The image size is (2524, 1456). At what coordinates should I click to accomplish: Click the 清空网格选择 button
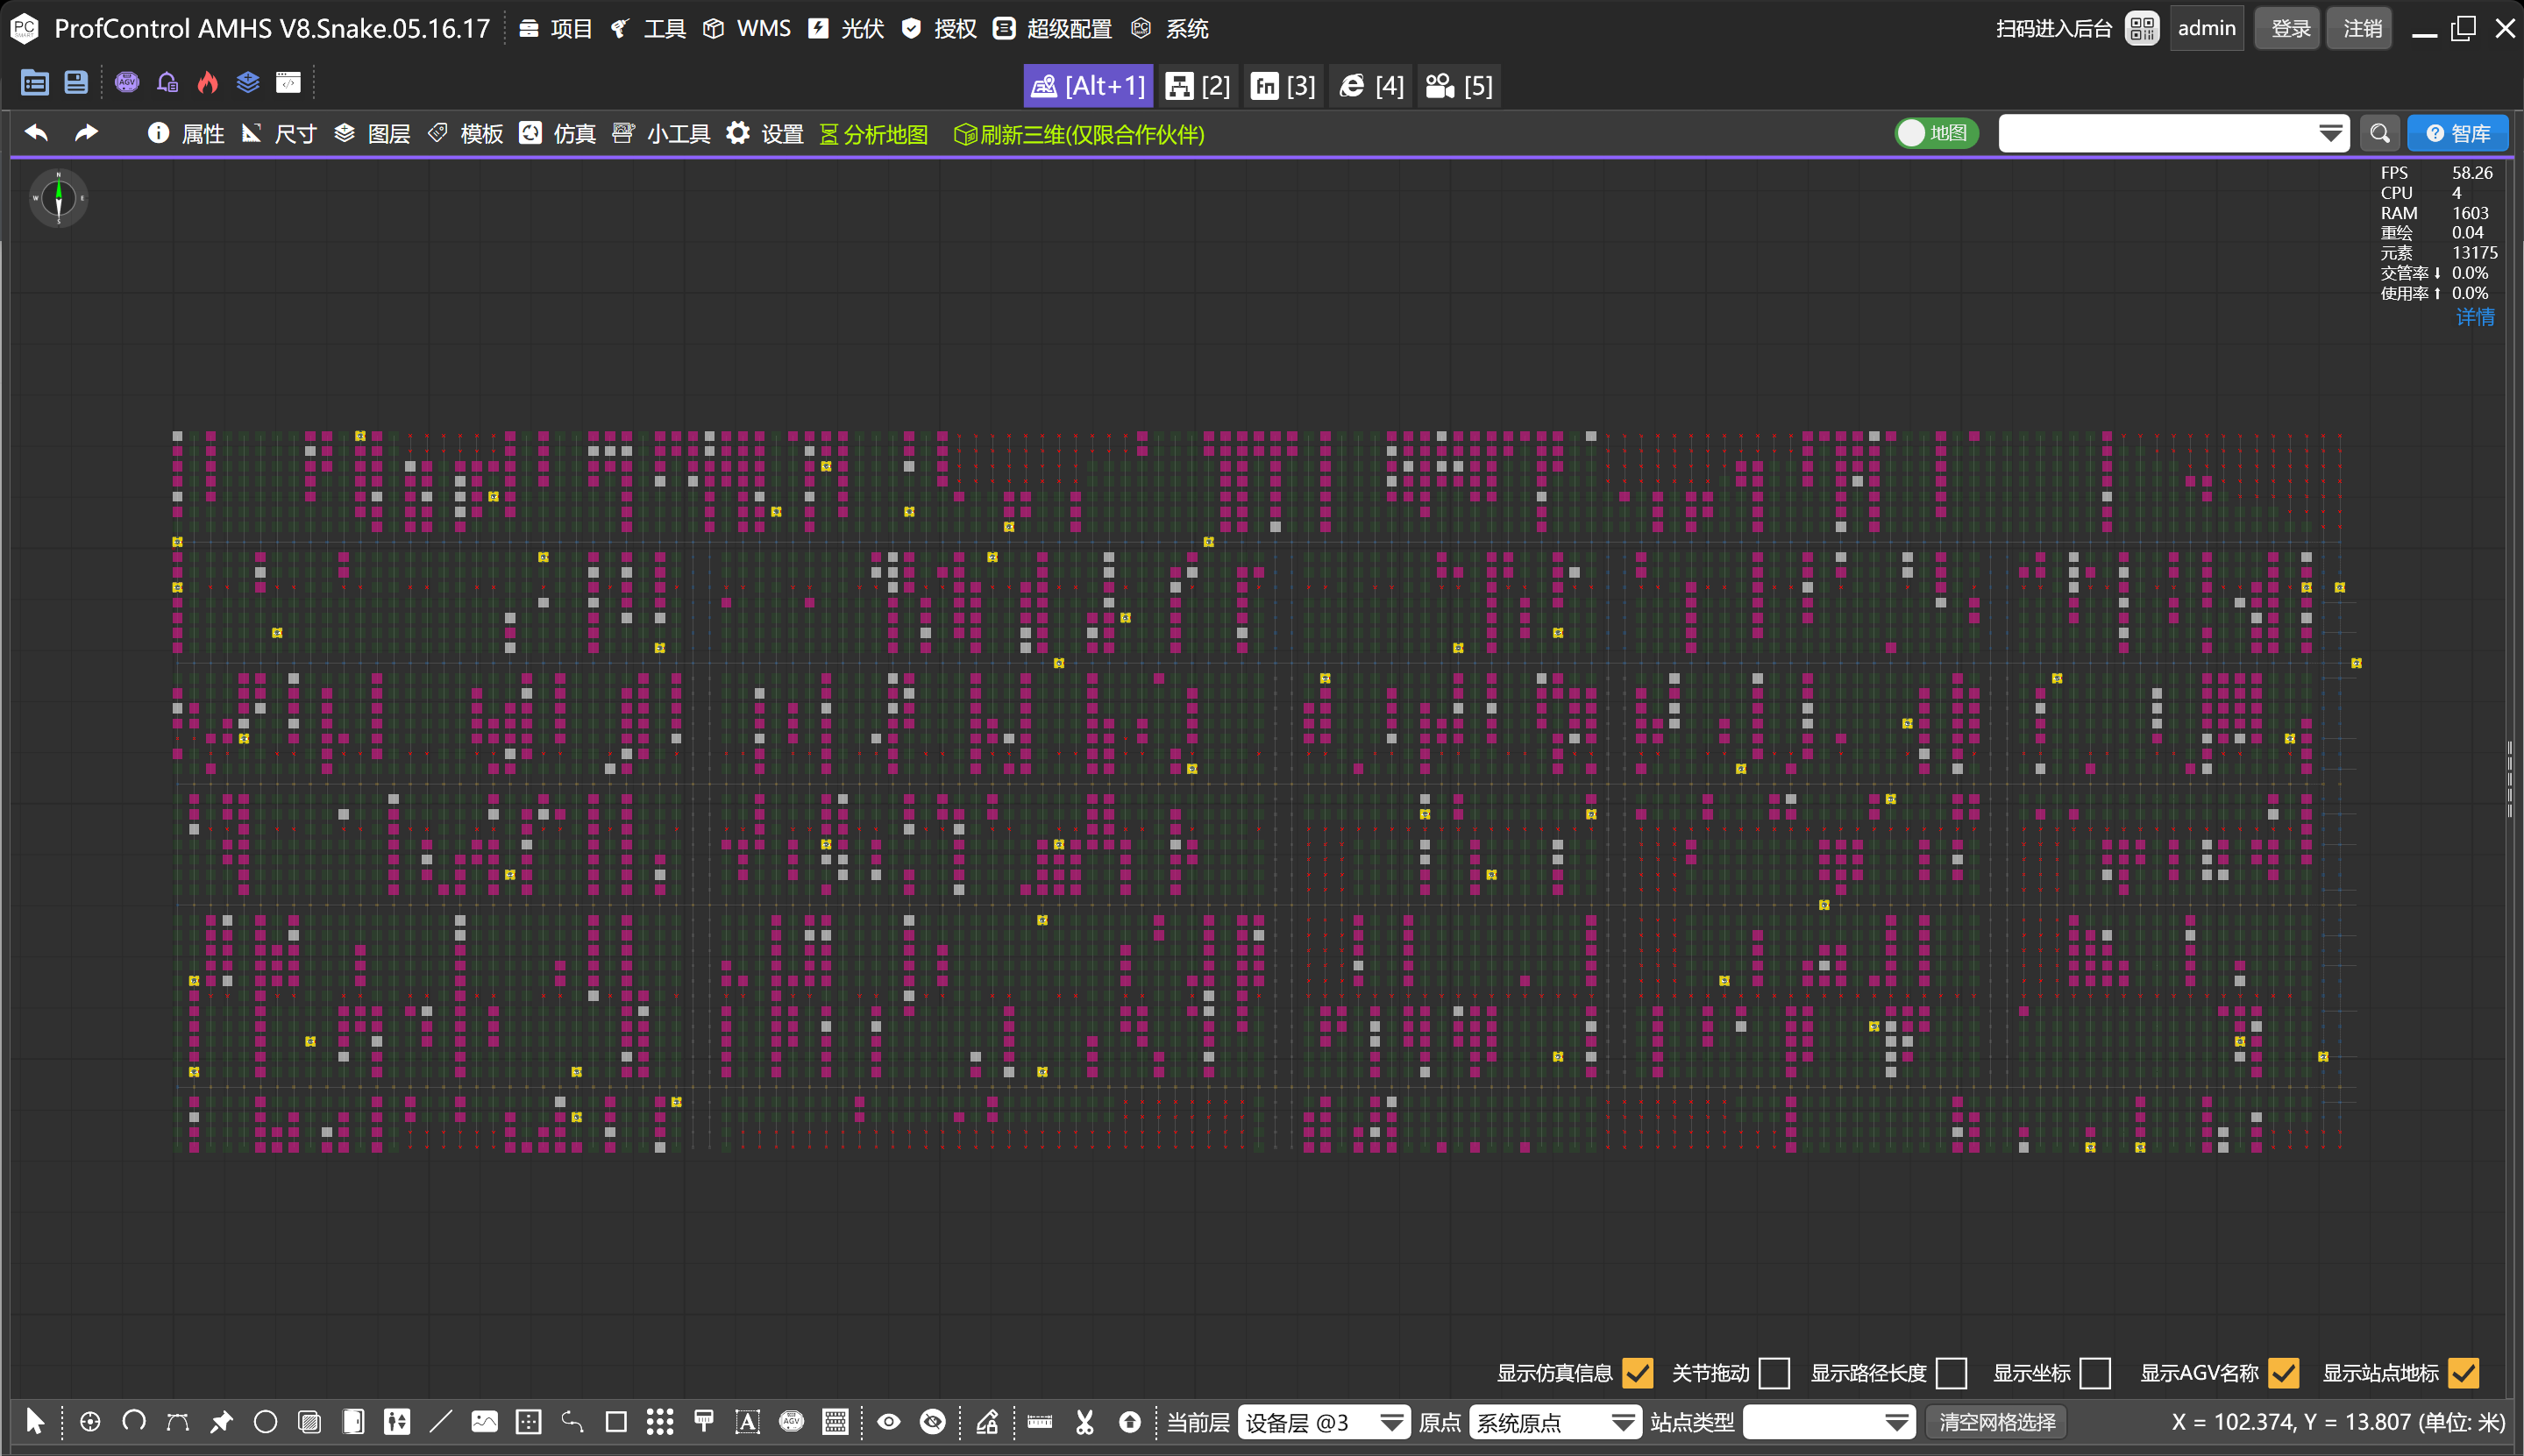[1997, 1421]
